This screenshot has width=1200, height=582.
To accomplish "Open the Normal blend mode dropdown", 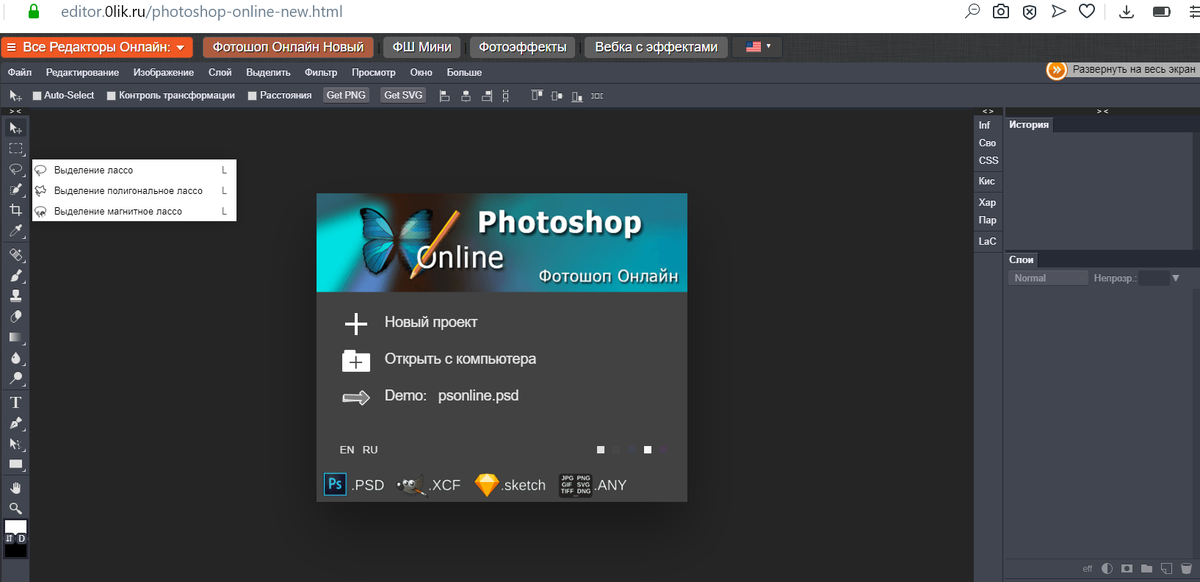I will pyautogui.click(x=1047, y=277).
